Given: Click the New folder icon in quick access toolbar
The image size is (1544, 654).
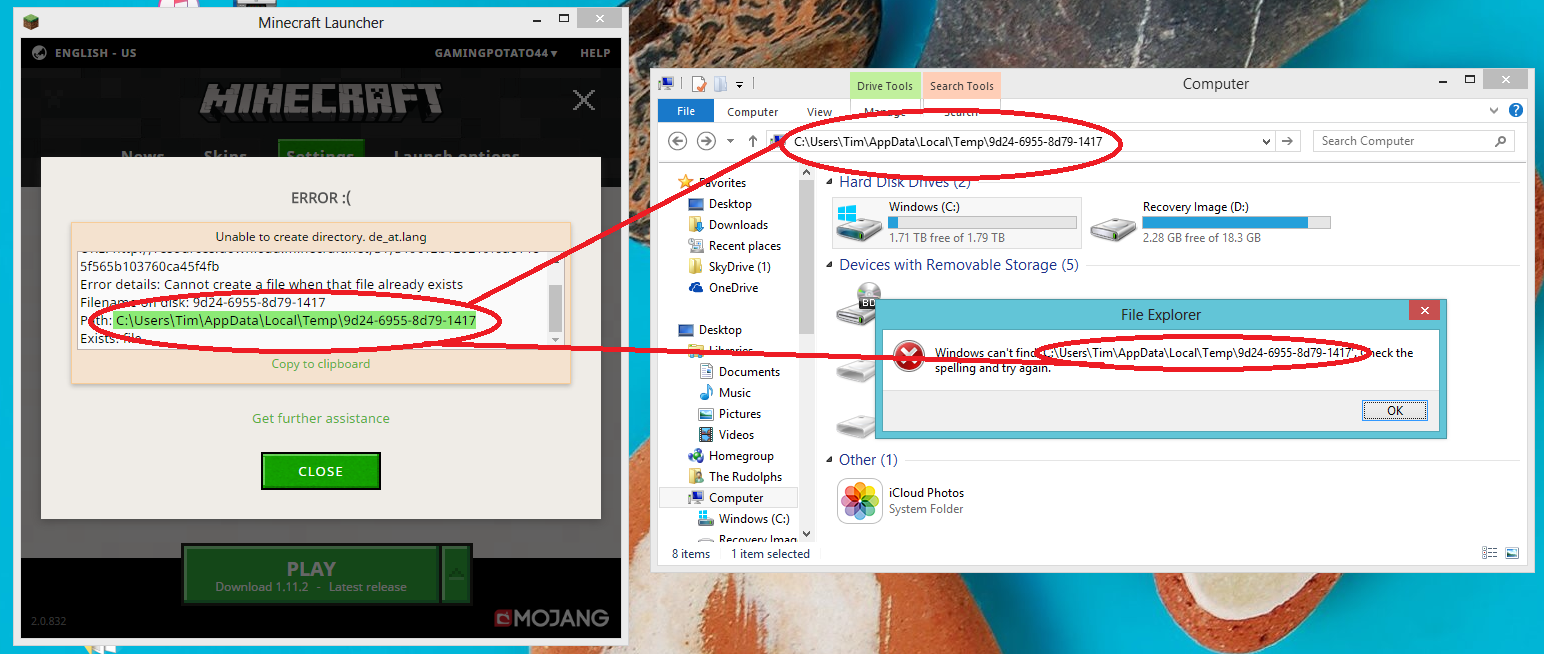Looking at the screenshot, I should pos(720,84).
